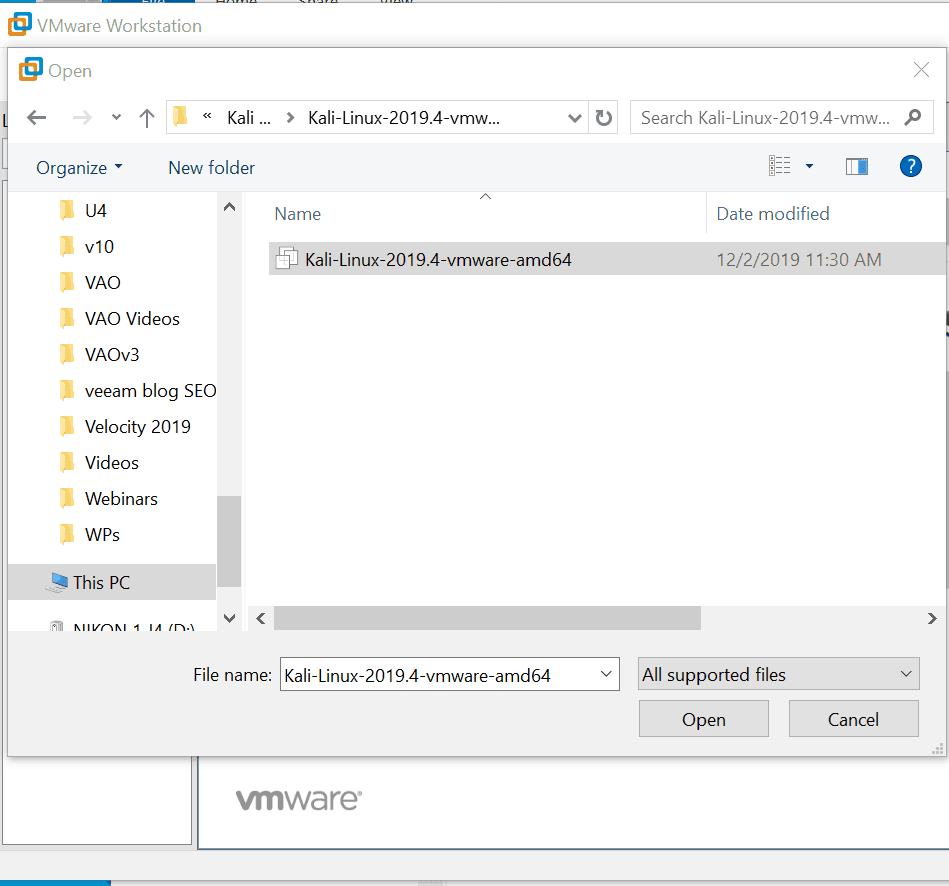
Task: Expand the view options dropdown arrow
Action: 809,166
